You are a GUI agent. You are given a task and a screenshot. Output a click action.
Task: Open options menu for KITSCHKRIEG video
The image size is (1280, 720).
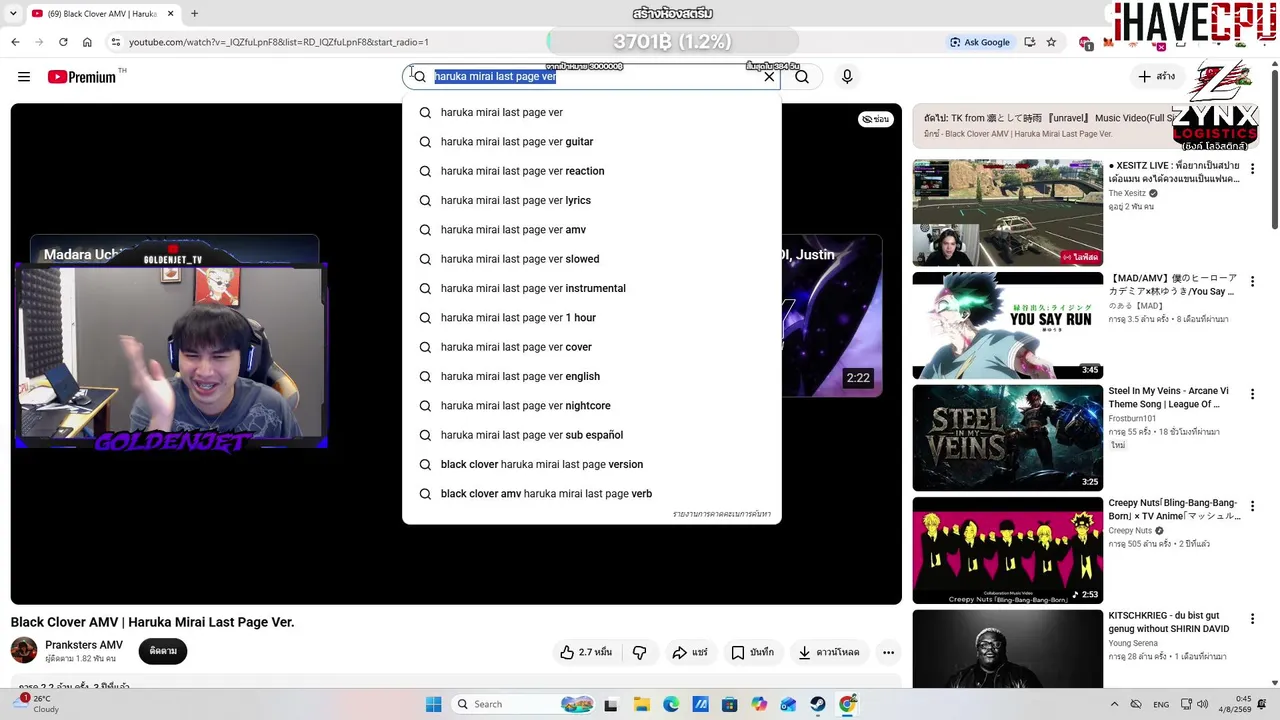coord(1252,620)
